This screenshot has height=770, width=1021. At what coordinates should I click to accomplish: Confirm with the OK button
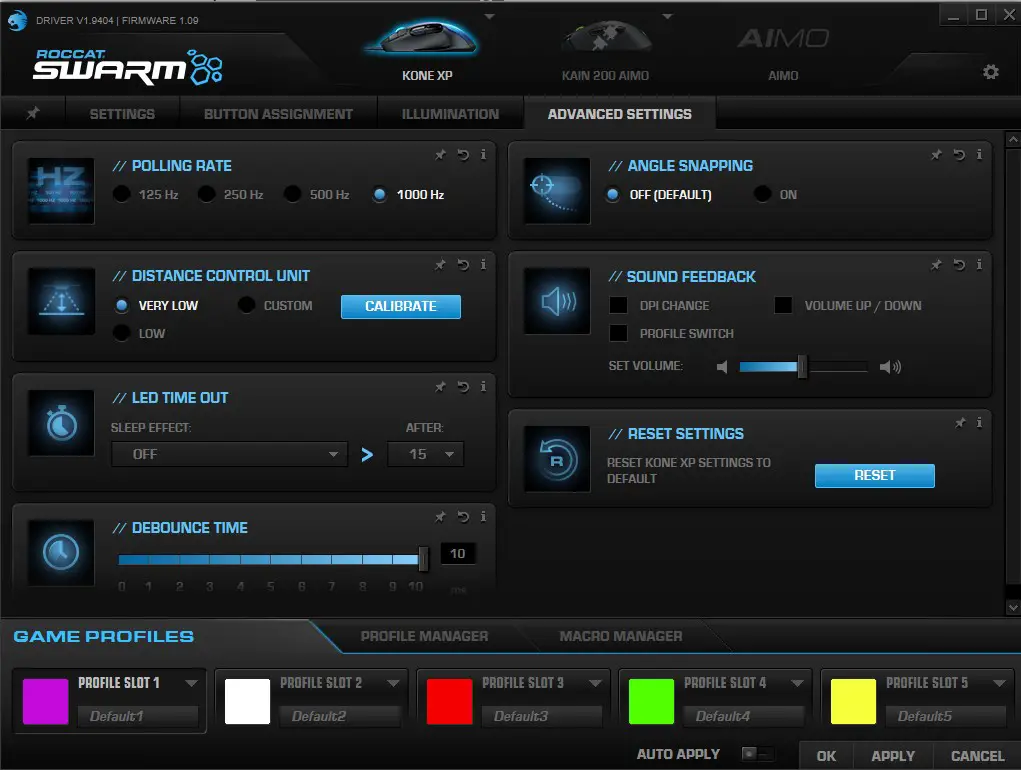tap(826, 756)
